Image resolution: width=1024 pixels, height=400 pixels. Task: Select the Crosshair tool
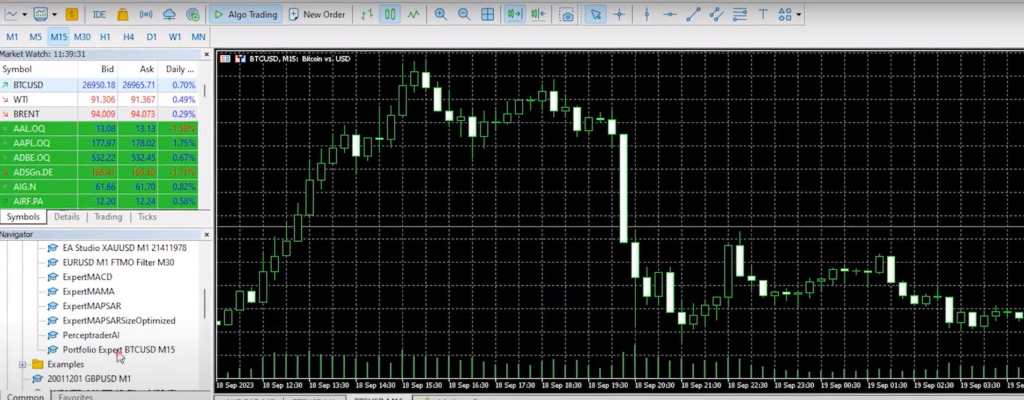point(620,15)
